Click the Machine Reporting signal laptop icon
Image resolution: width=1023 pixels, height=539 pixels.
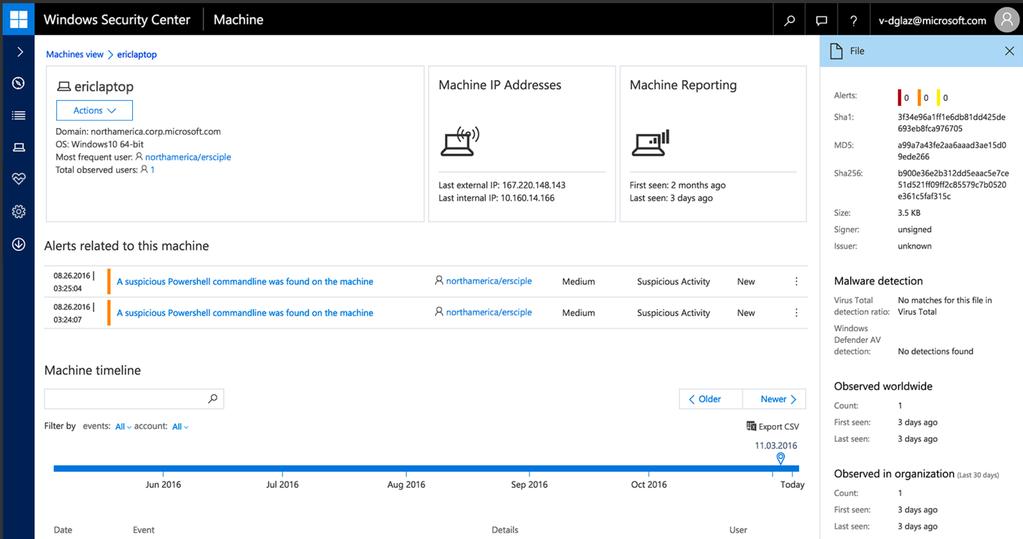650,142
